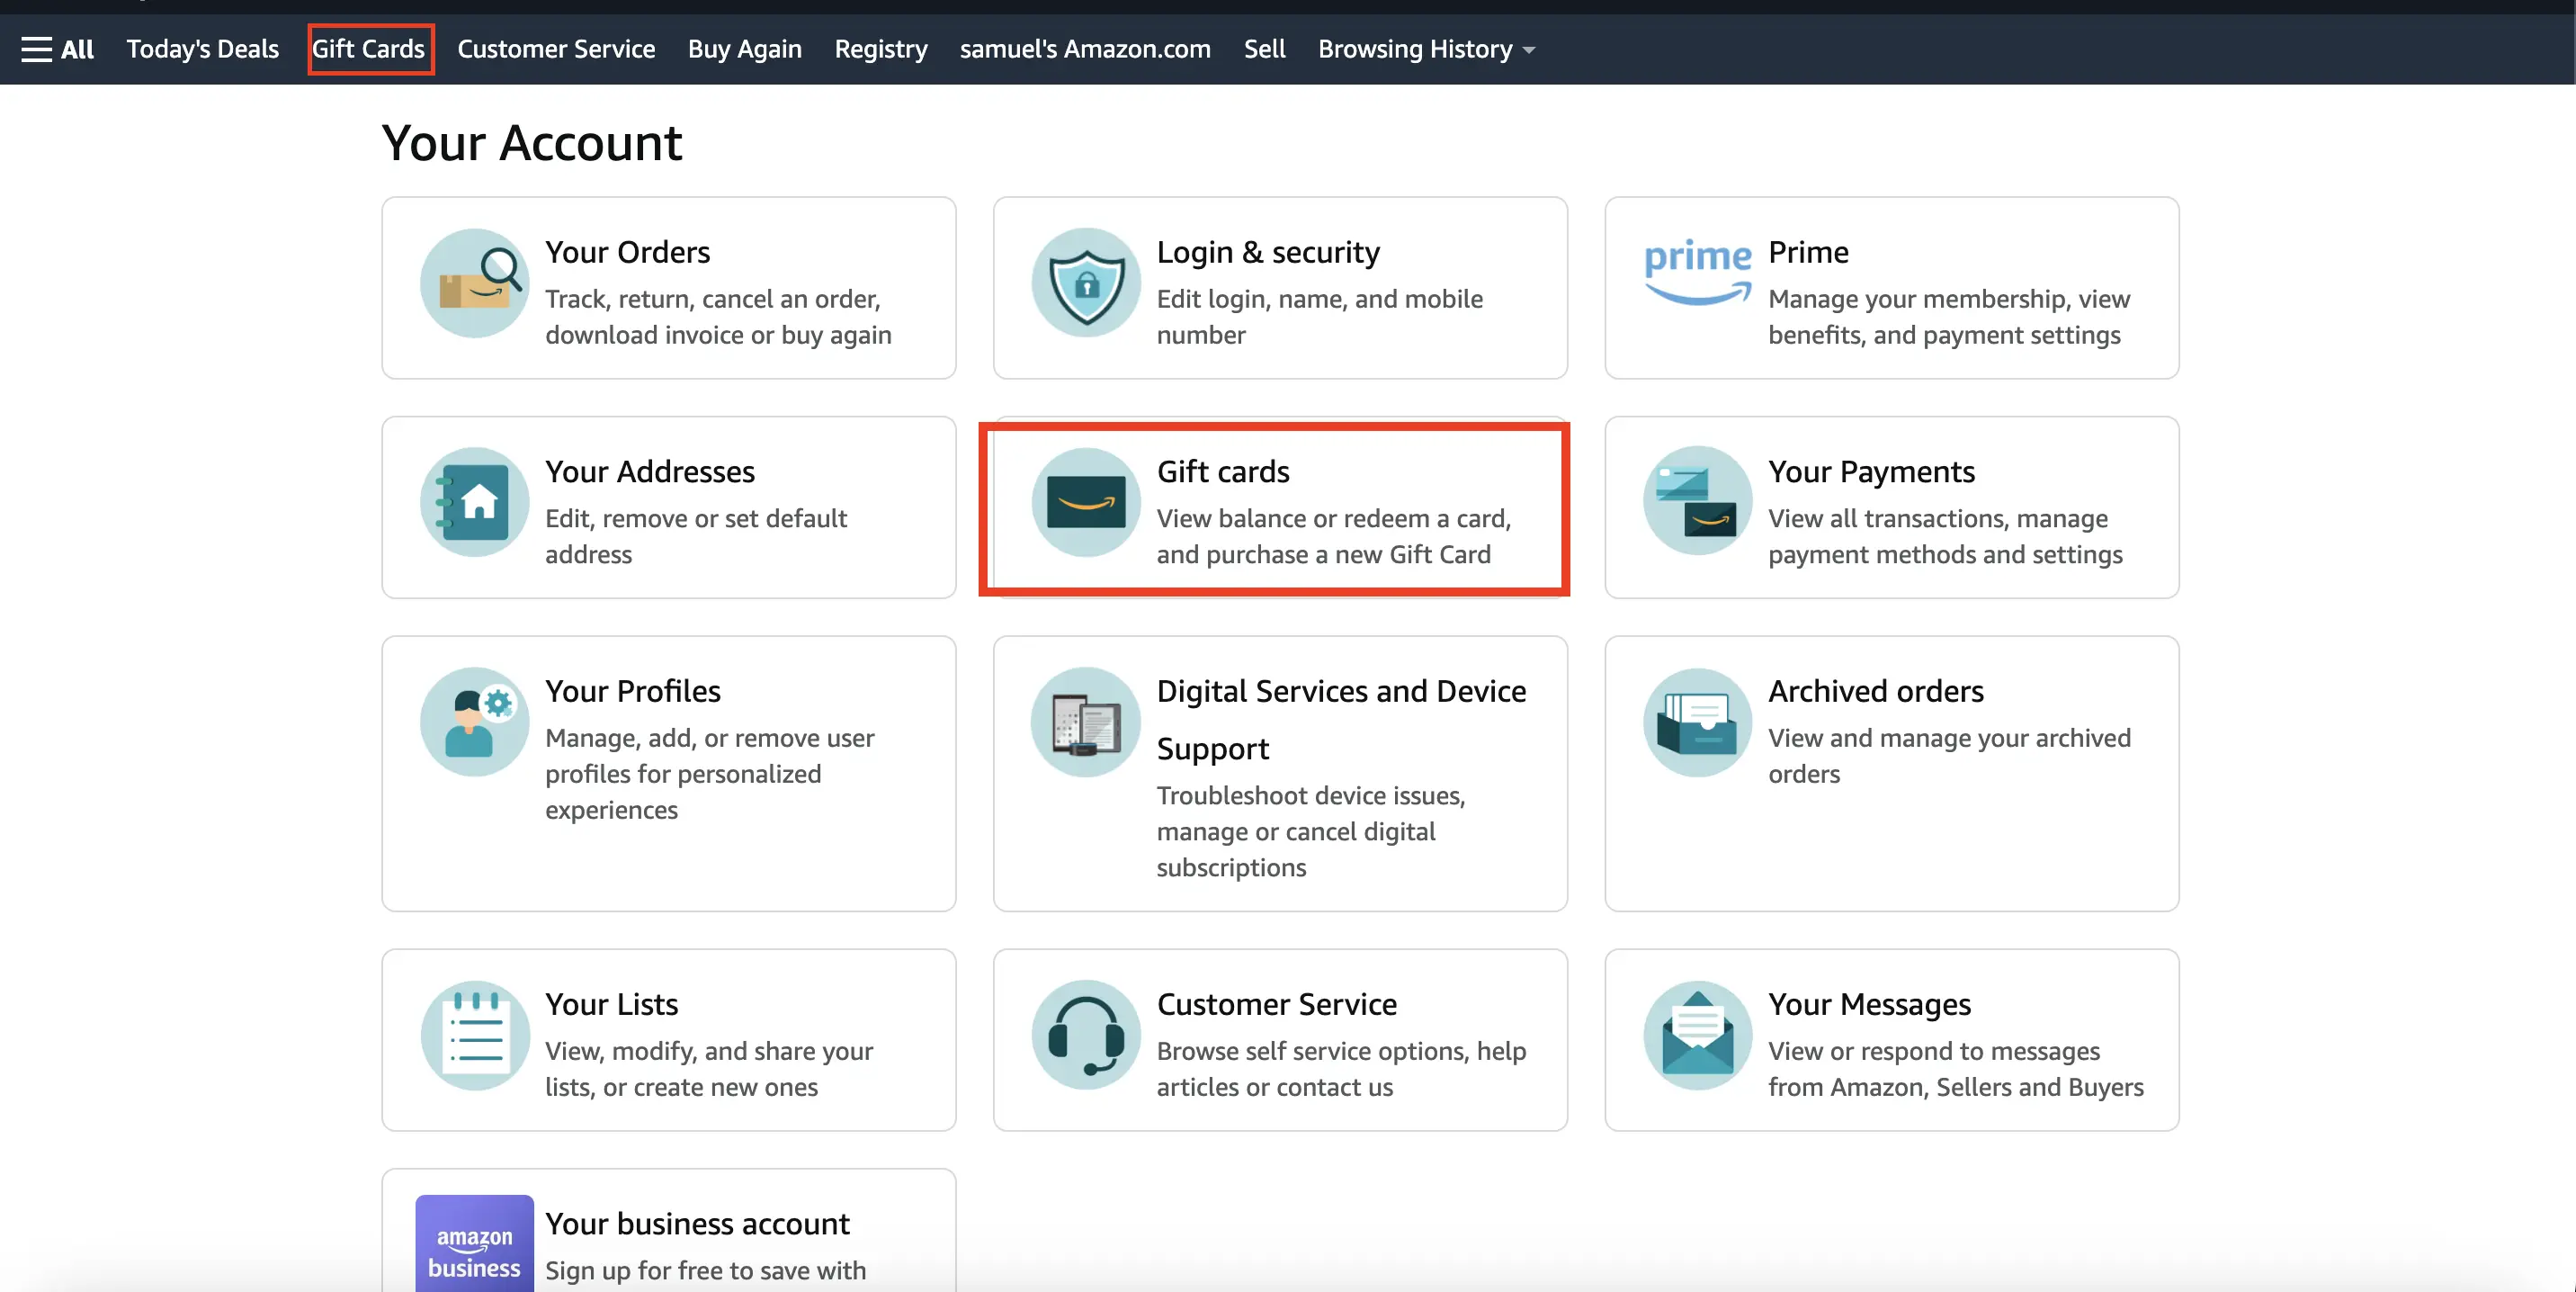Screen dimensions: 2576x1292
Task: Click the Gift cards envelope icon
Action: pos(1086,502)
